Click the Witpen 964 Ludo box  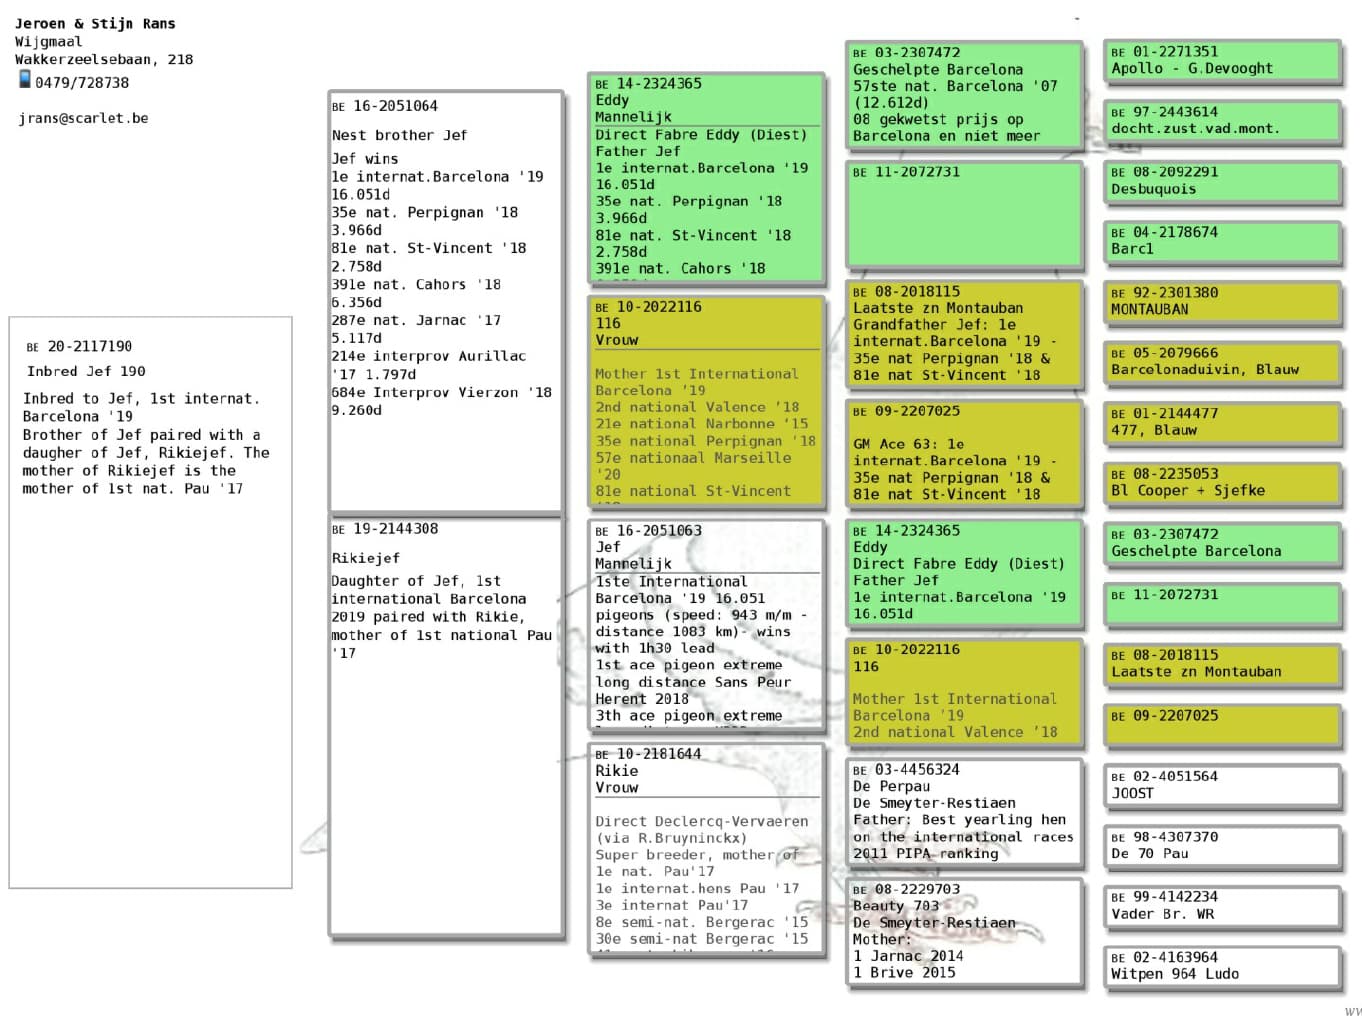point(1222,966)
